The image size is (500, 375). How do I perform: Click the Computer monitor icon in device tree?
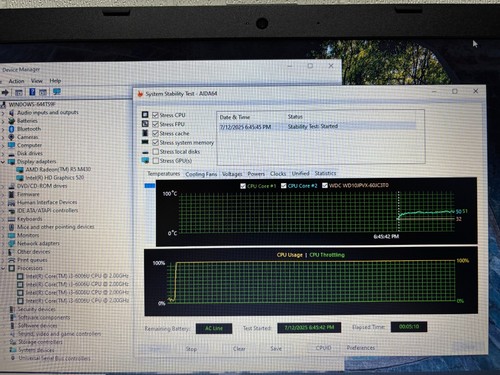pos(12,145)
